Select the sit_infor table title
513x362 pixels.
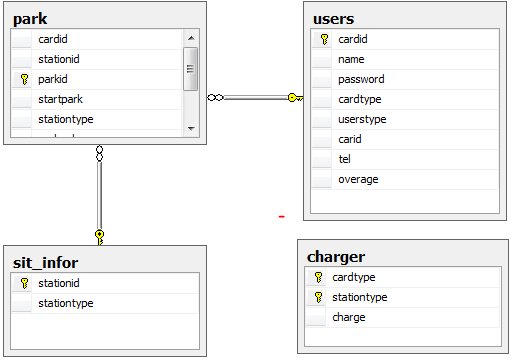coord(45,263)
